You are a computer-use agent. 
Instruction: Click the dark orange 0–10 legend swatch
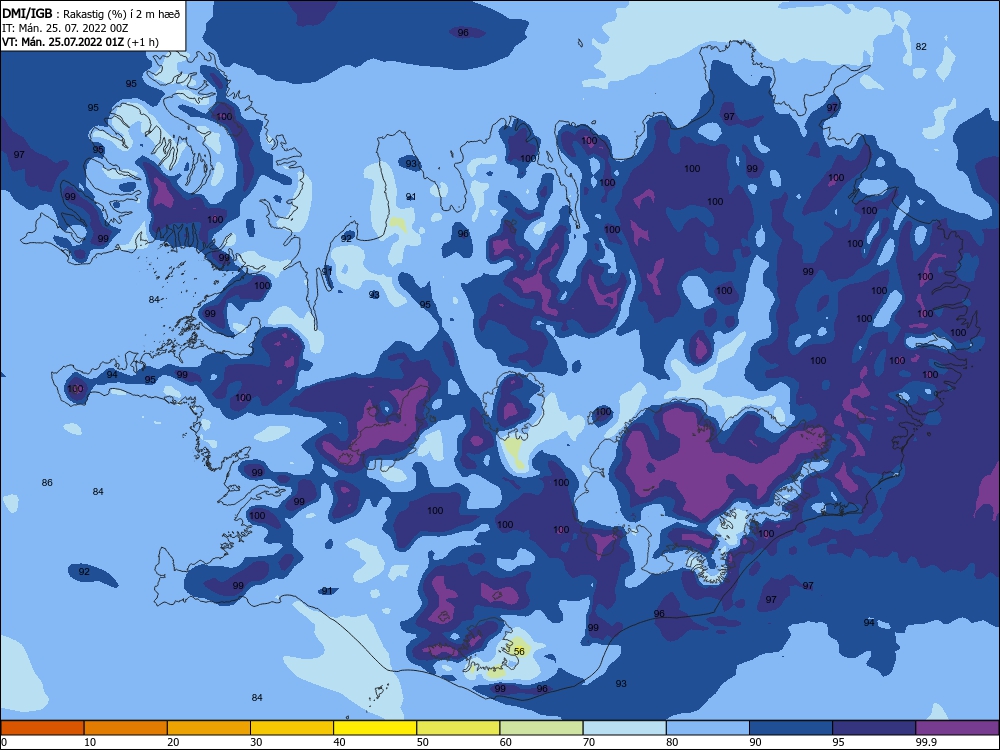tap(42, 728)
